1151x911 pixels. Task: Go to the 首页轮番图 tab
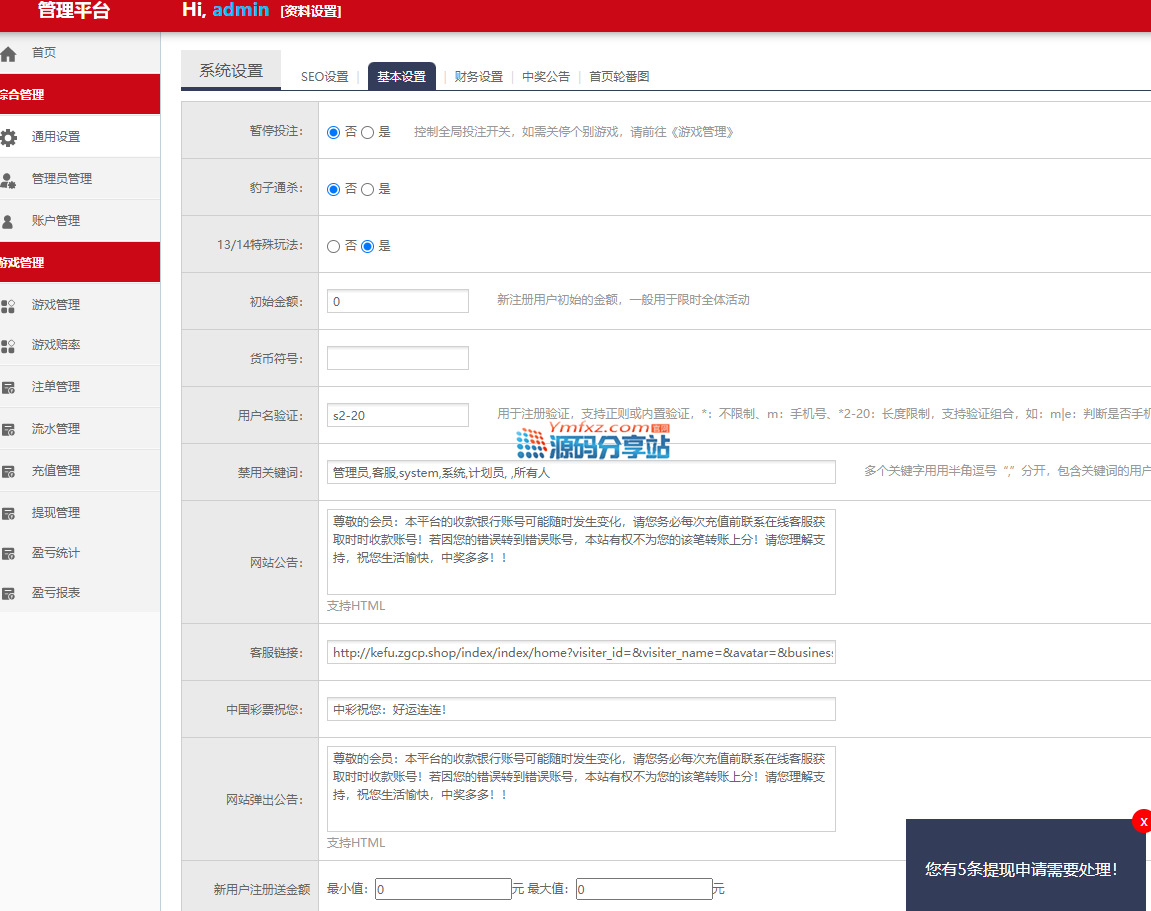pyautogui.click(x=619, y=77)
